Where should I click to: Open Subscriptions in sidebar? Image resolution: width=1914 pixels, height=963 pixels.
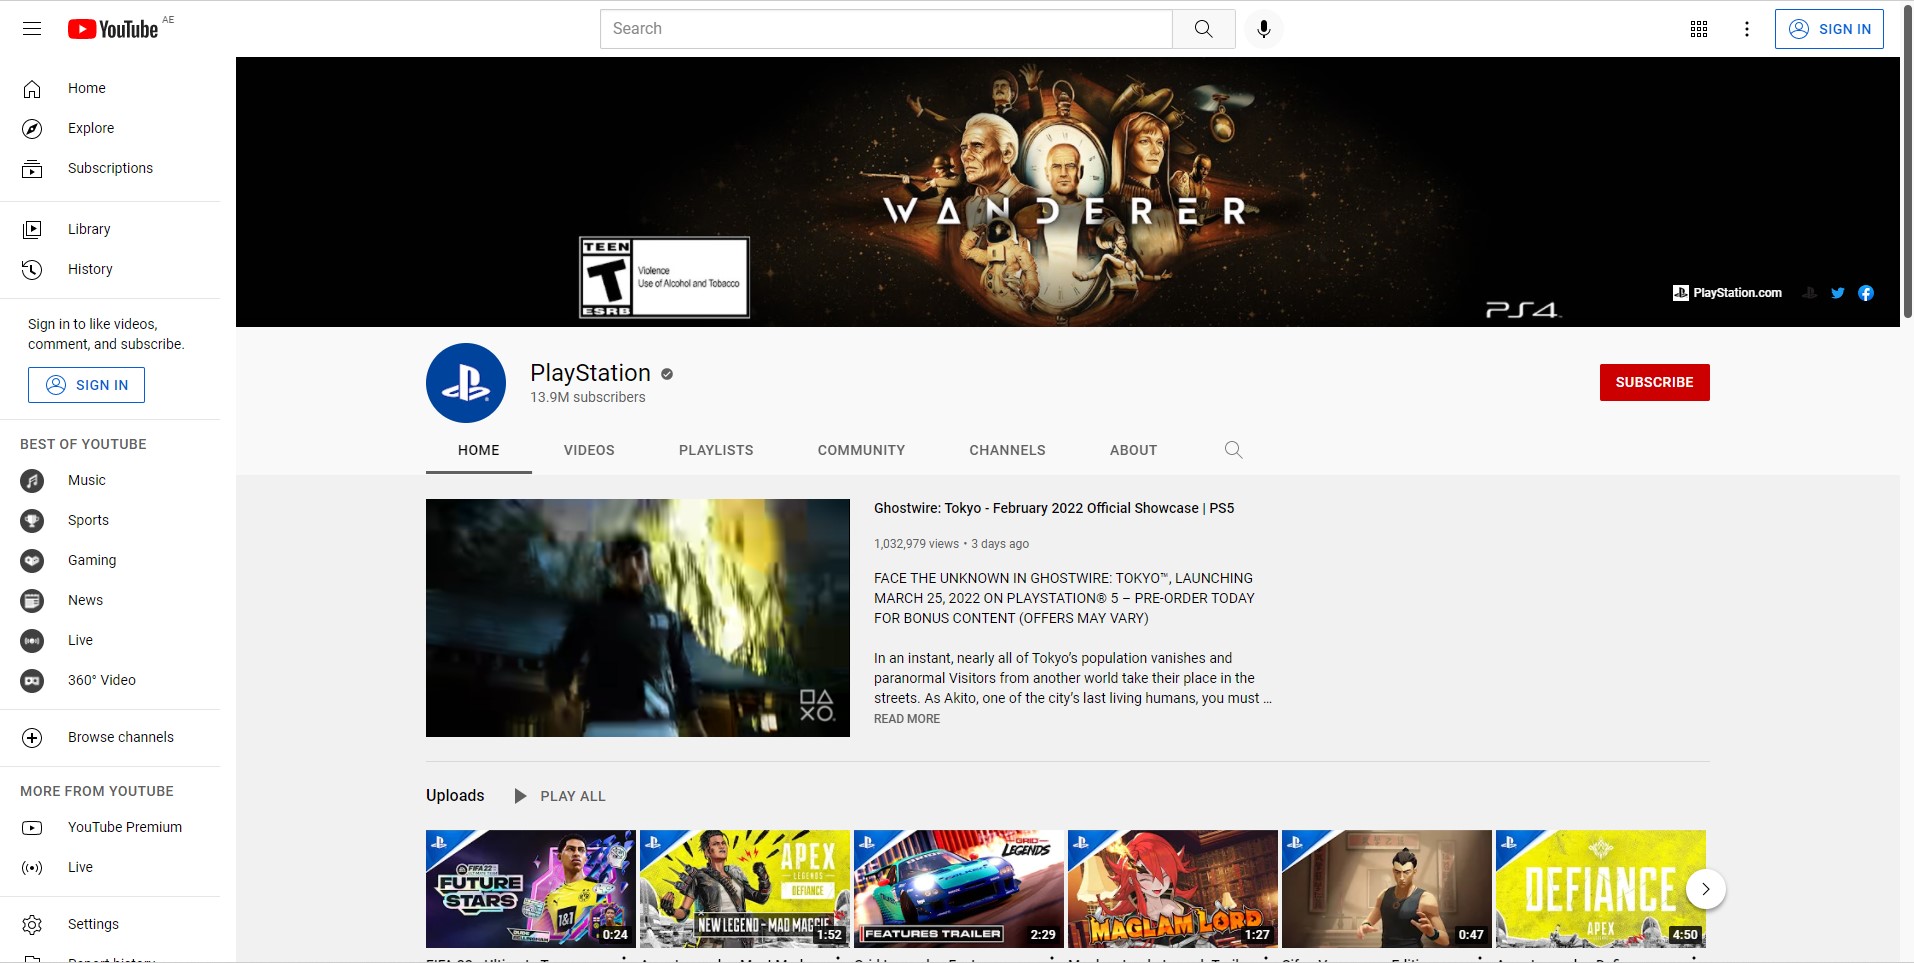coord(110,169)
